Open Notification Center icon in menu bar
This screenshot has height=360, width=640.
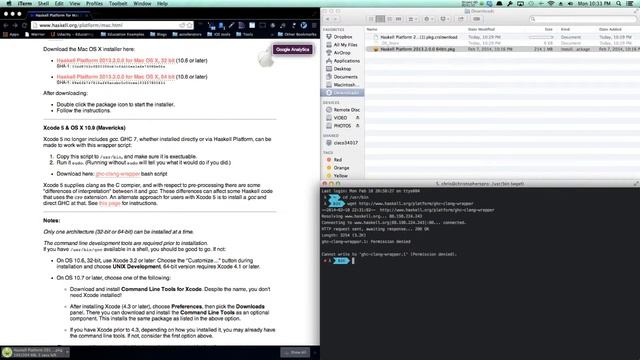coord(631,3)
